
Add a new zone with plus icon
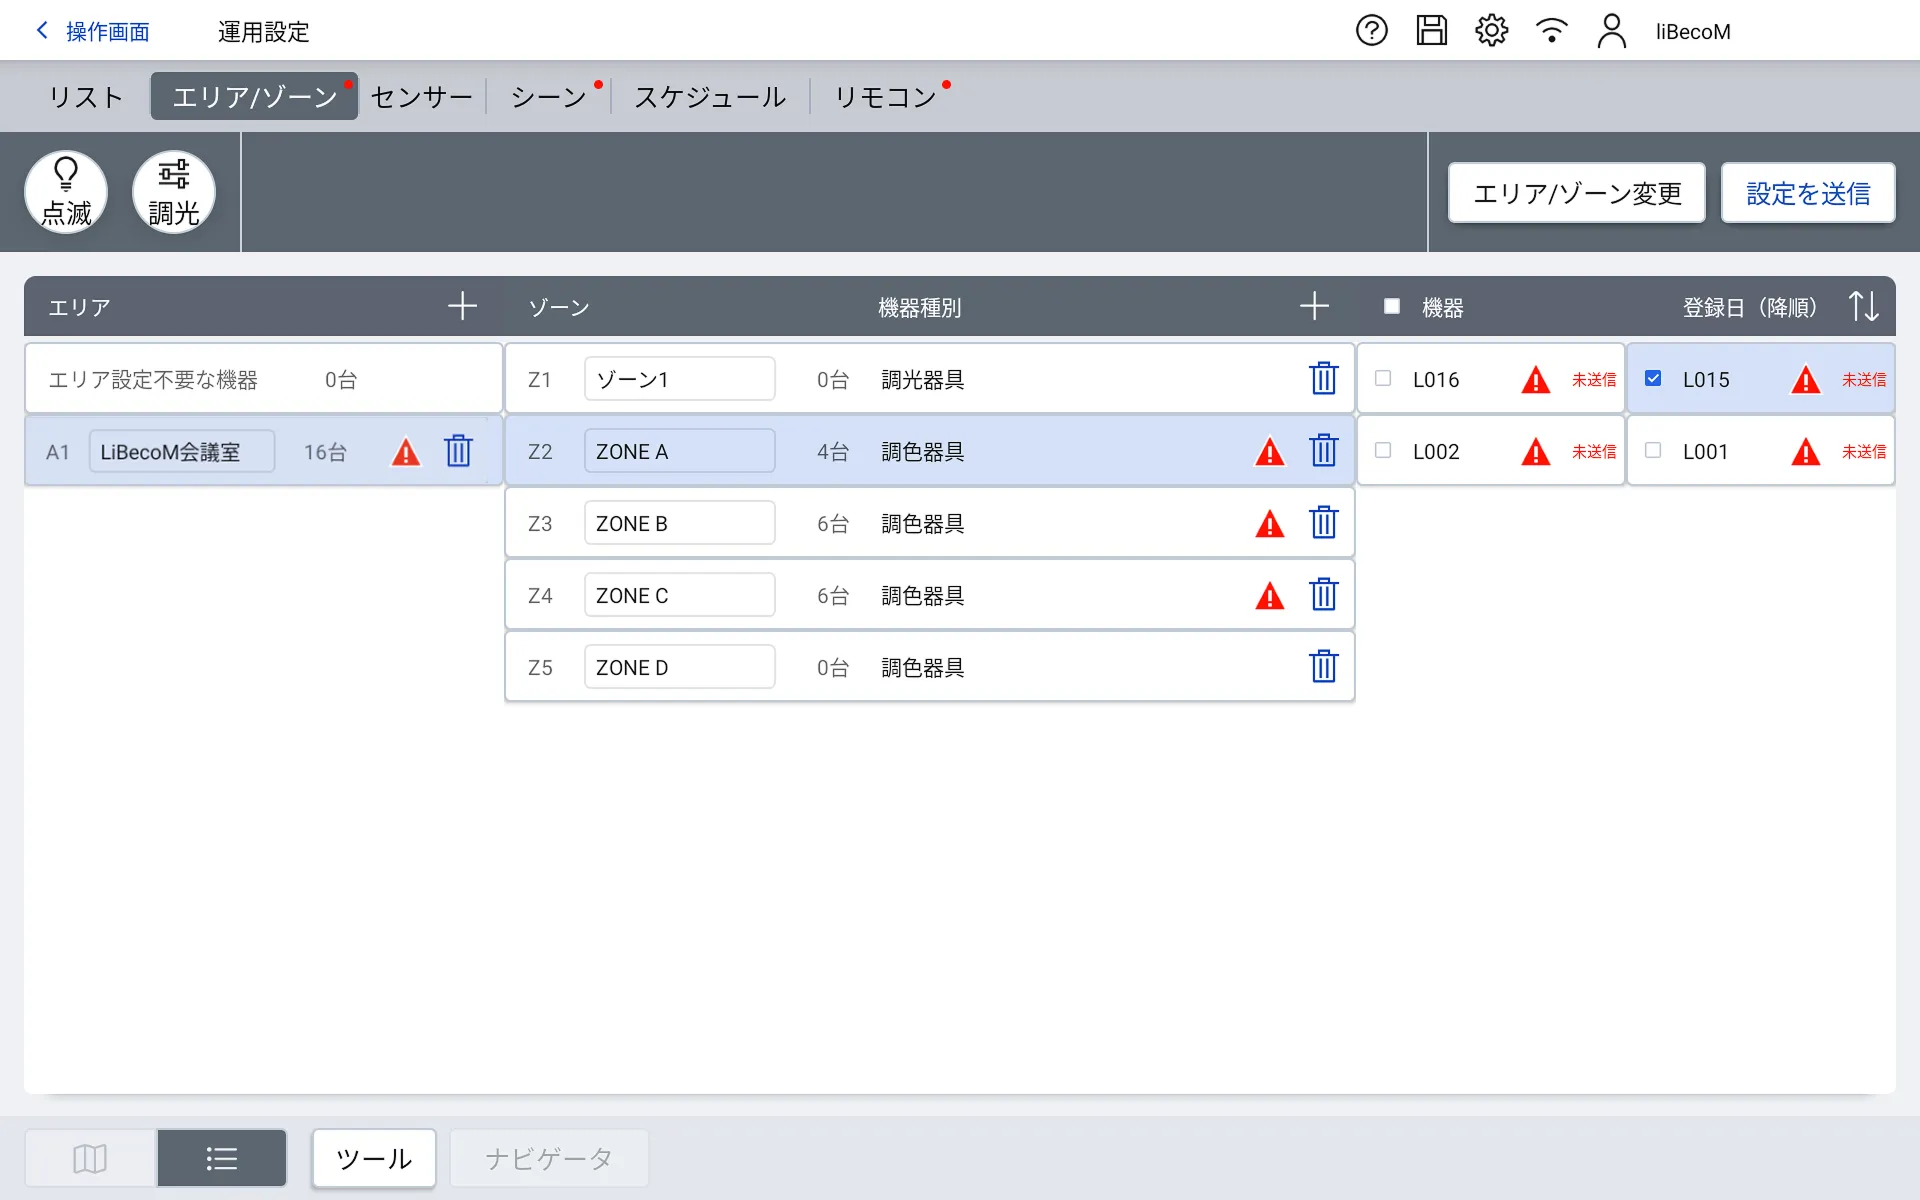point(1314,306)
